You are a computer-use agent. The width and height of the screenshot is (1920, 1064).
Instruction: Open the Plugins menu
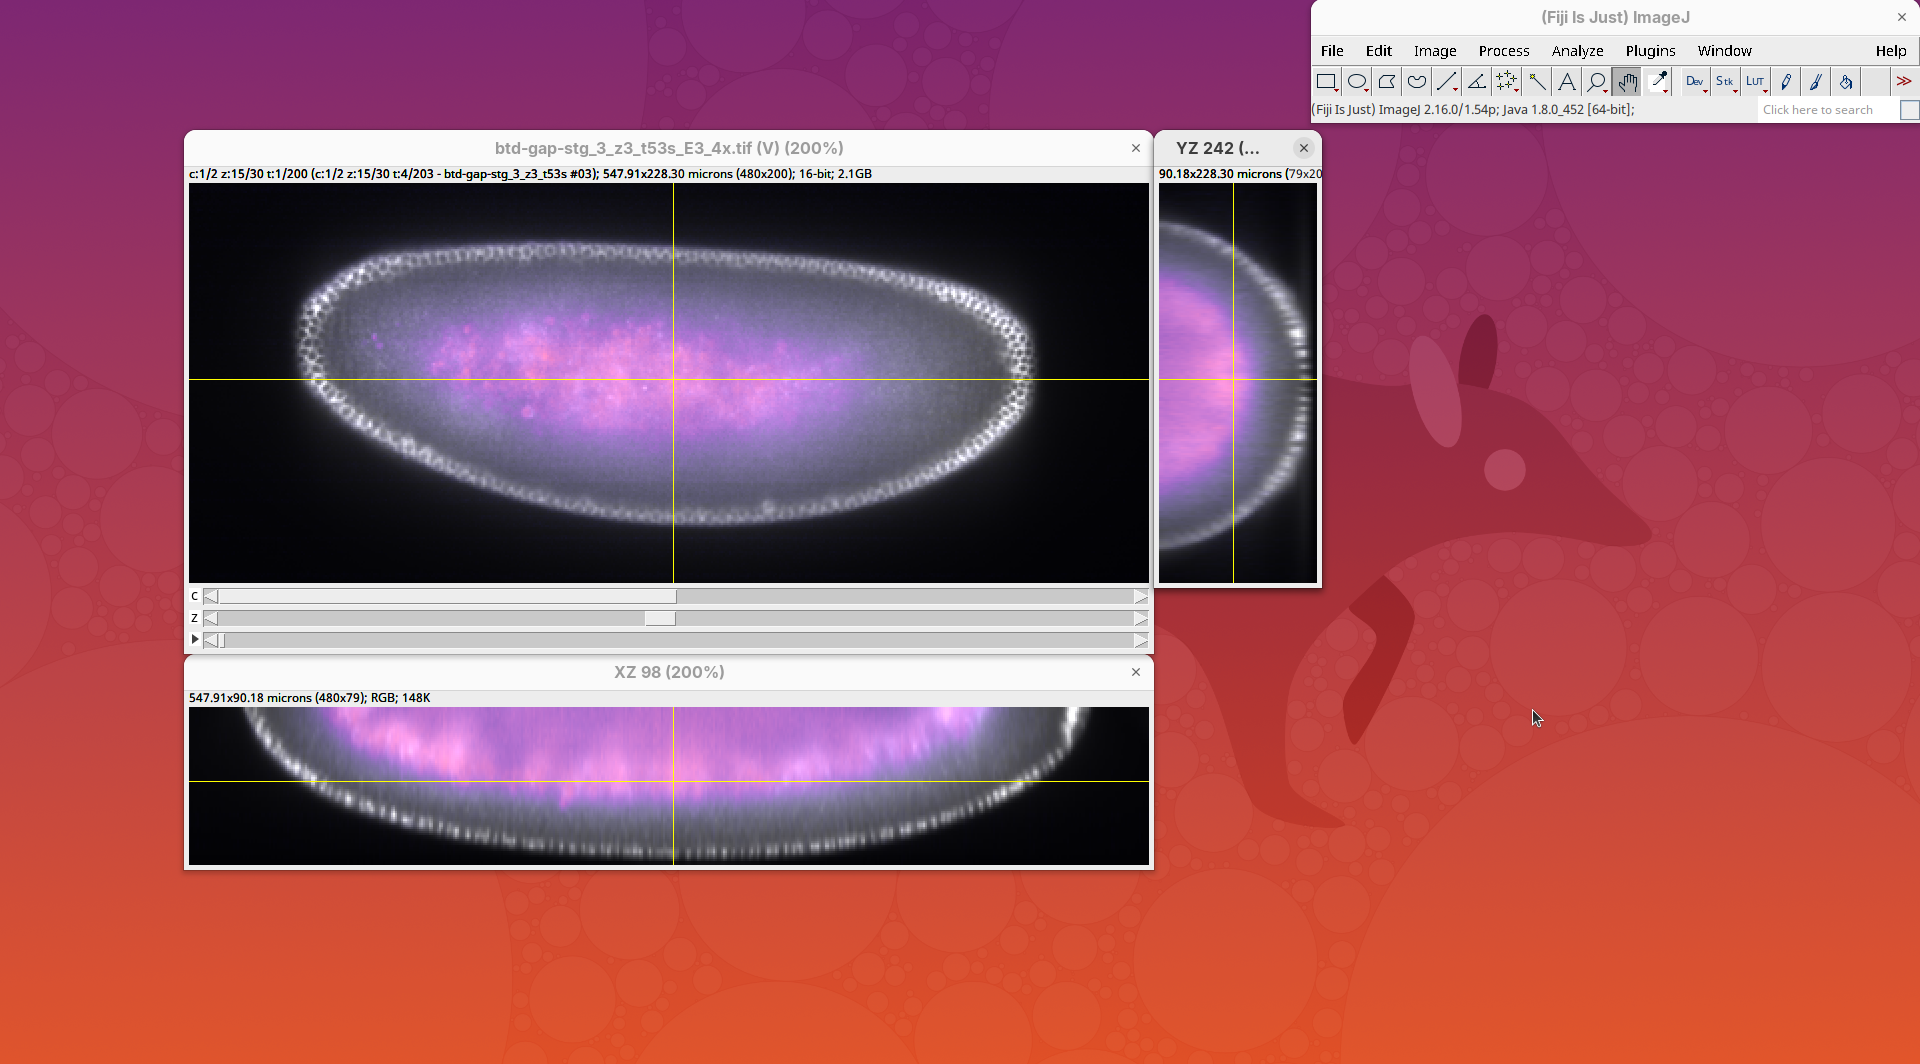(x=1650, y=51)
